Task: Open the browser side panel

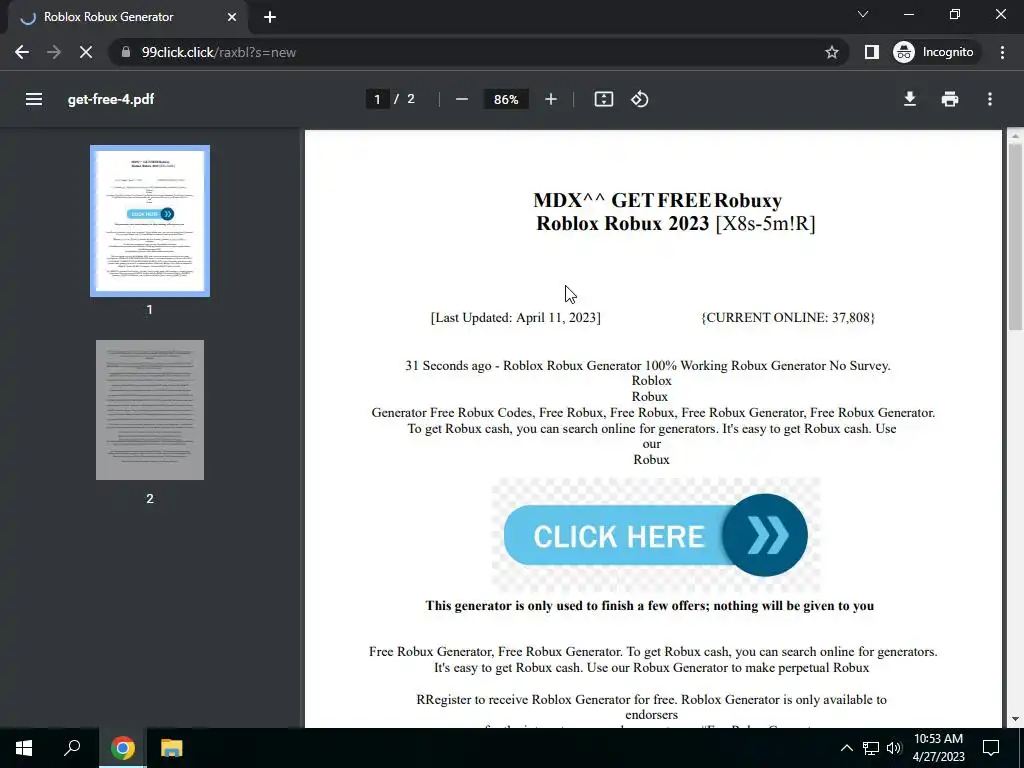Action: point(871,52)
